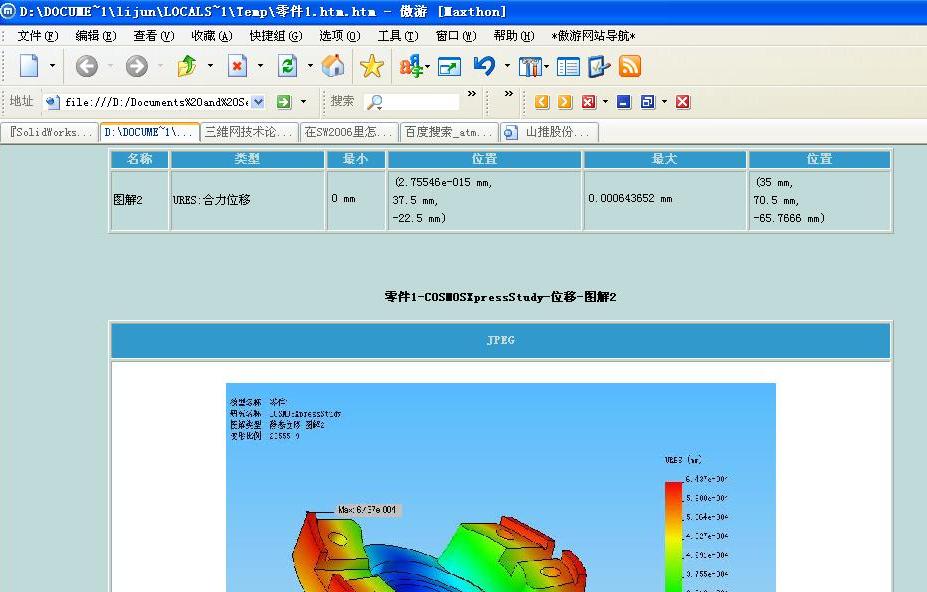Viewport: 927px width, 592px height.
Task: Go forward with the Forward arrow
Action: pyautogui.click(x=137, y=66)
